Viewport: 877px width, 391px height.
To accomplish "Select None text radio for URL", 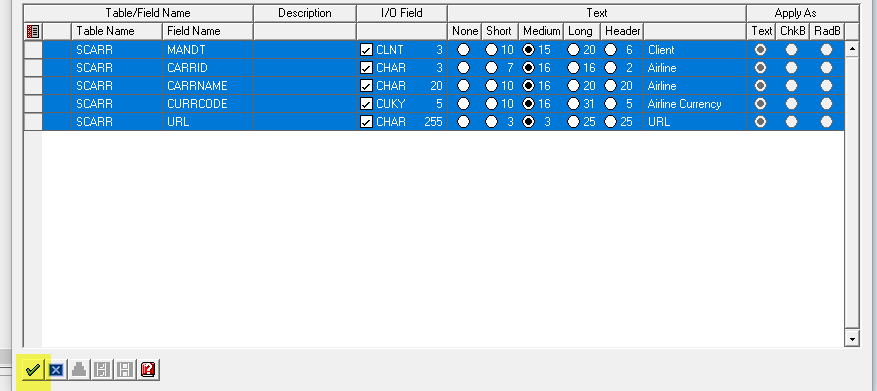I will pos(463,121).
